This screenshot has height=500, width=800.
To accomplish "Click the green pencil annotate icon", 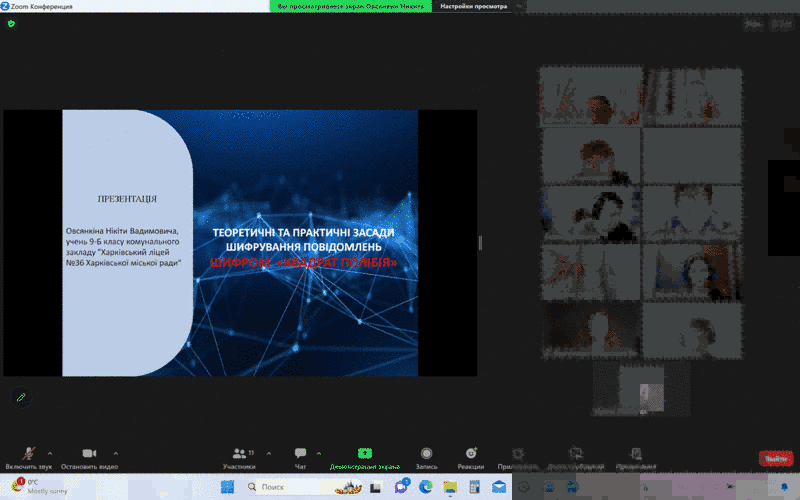I will 20,397.
